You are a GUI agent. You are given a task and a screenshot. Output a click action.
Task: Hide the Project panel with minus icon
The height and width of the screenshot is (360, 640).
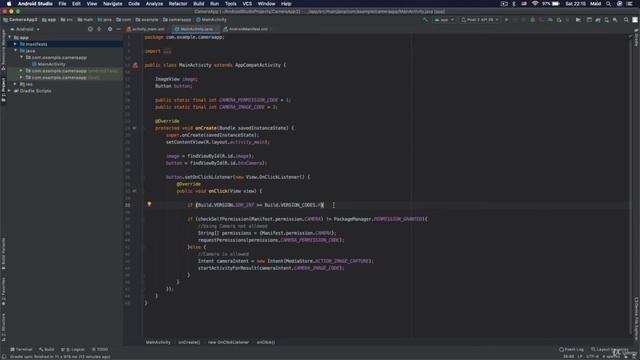tap(118, 29)
